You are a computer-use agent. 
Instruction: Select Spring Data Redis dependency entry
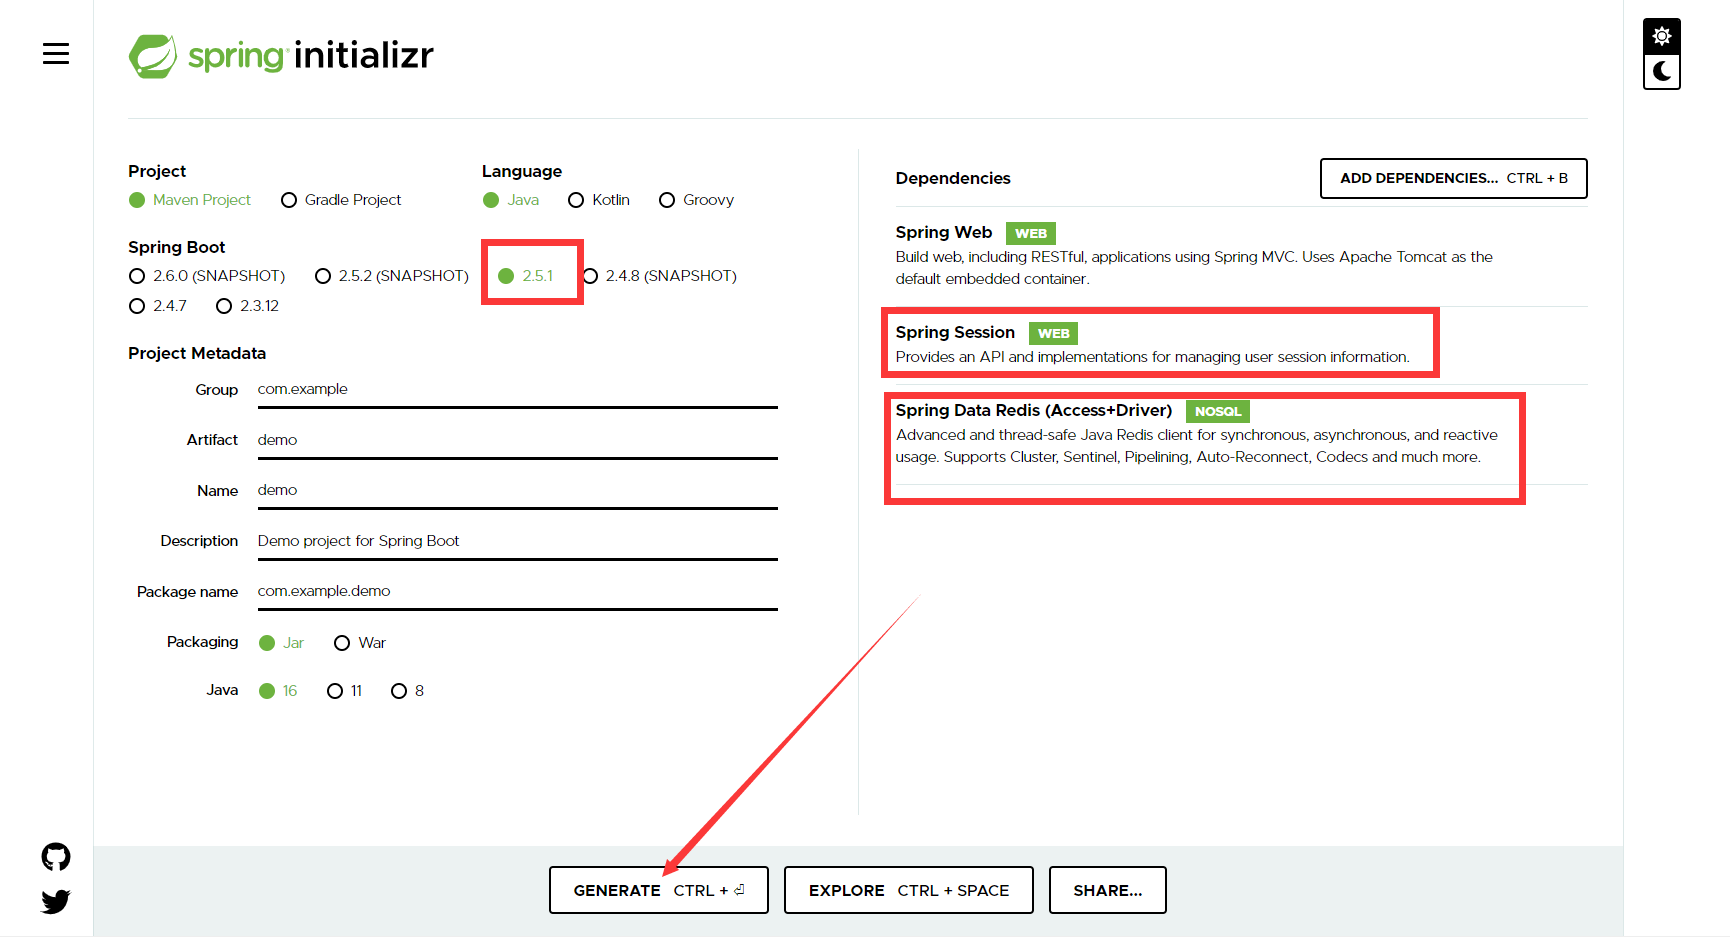pos(1241,433)
